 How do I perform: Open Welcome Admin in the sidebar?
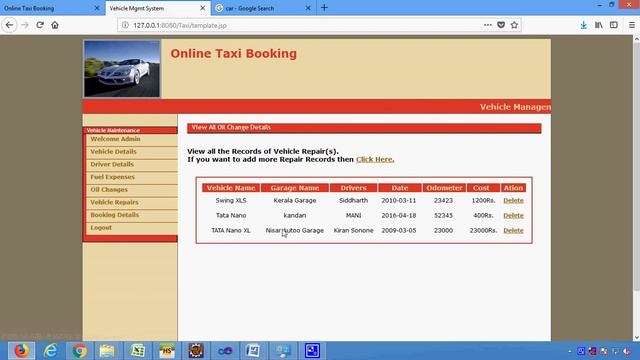pyautogui.click(x=115, y=139)
